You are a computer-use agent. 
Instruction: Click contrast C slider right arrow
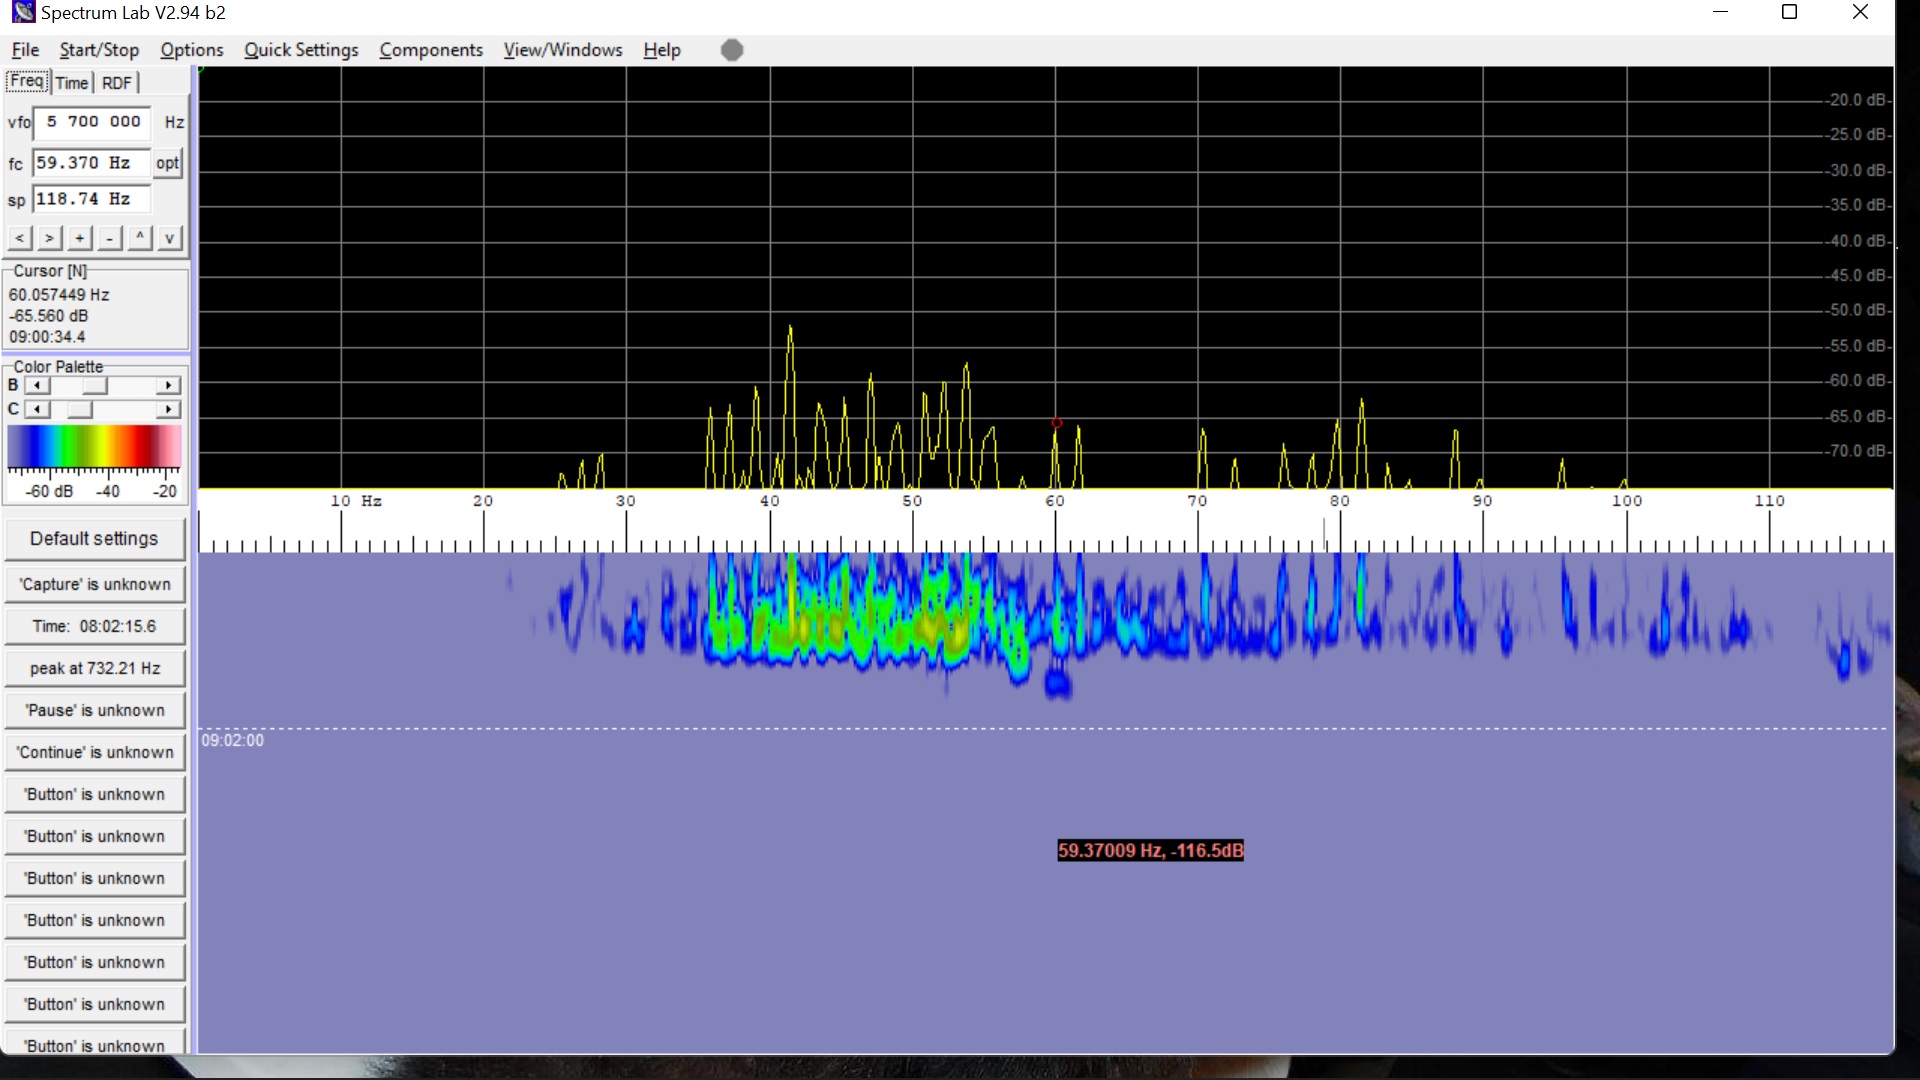[x=168, y=410]
